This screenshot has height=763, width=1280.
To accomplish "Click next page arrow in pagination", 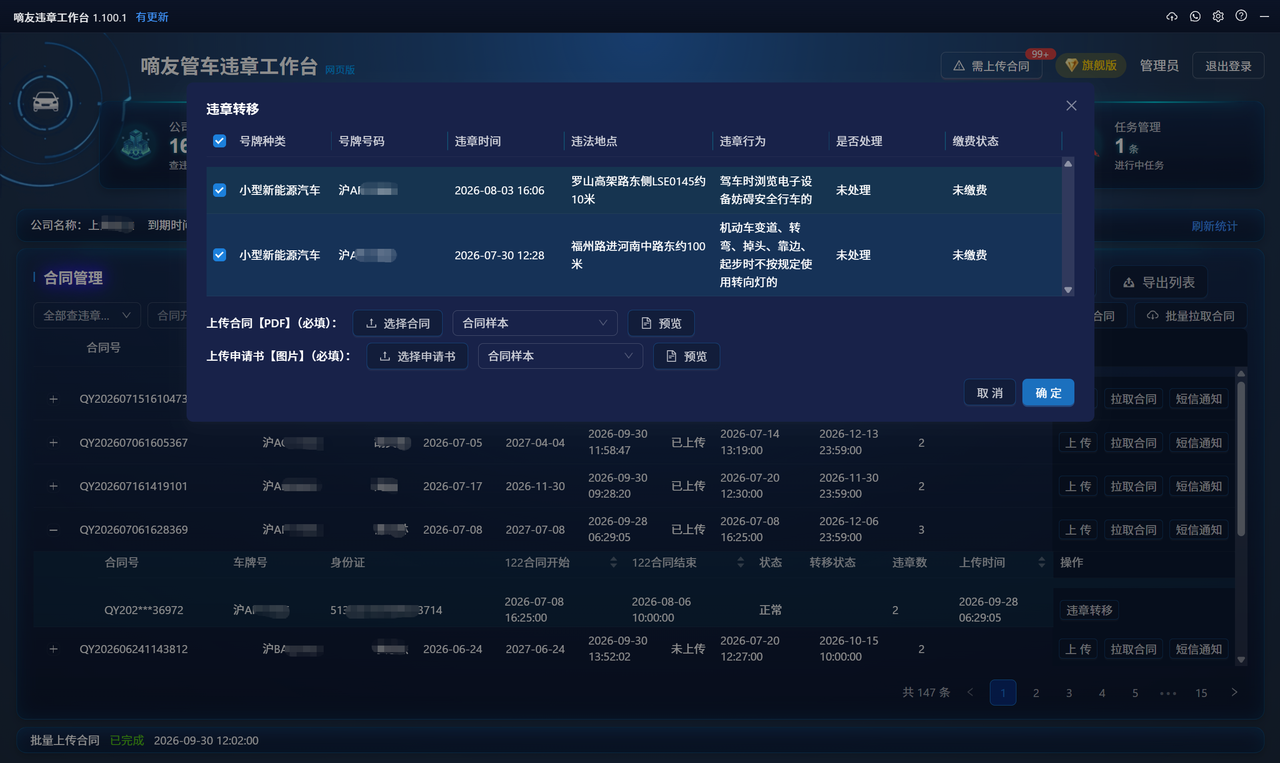I will (1234, 692).
